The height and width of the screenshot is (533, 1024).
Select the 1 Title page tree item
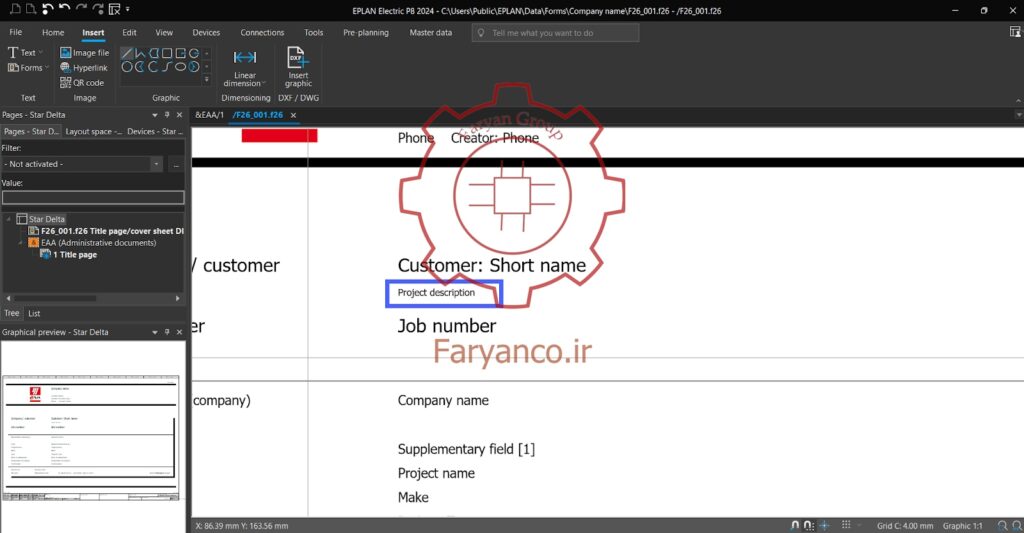pyautogui.click(x=69, y=255)
